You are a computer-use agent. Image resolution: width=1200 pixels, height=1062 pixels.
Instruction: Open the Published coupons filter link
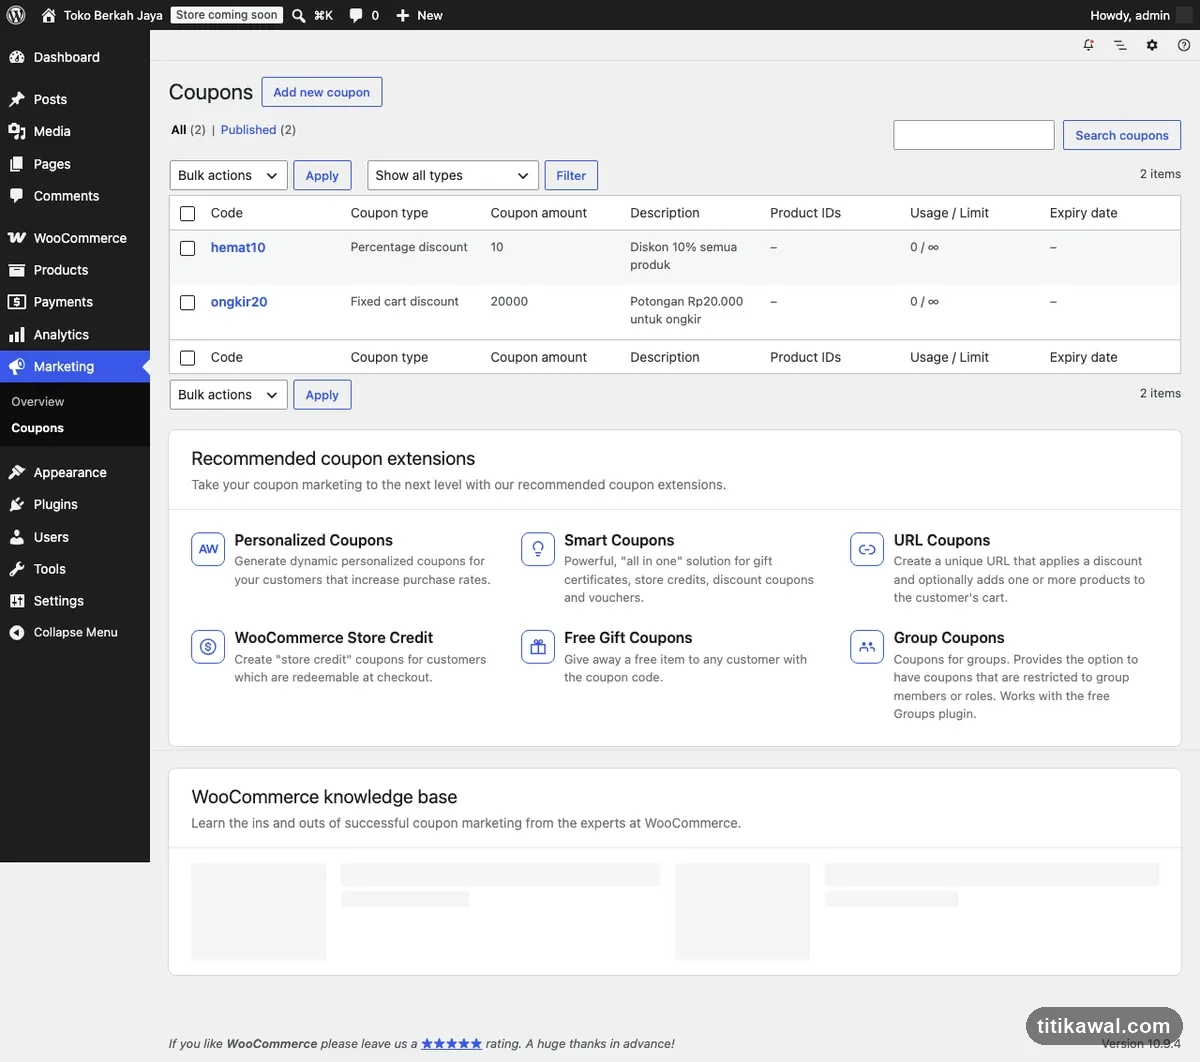(248, 130)
